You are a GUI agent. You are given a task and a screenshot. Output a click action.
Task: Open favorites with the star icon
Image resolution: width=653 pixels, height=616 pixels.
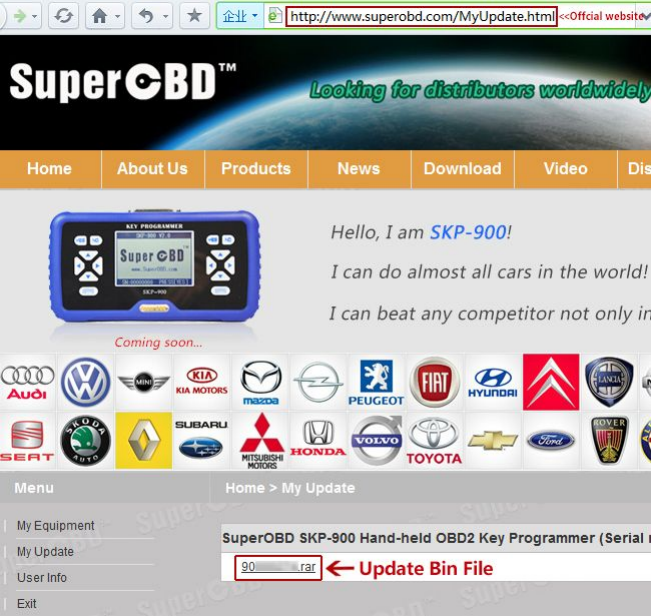tap(194, 16)
